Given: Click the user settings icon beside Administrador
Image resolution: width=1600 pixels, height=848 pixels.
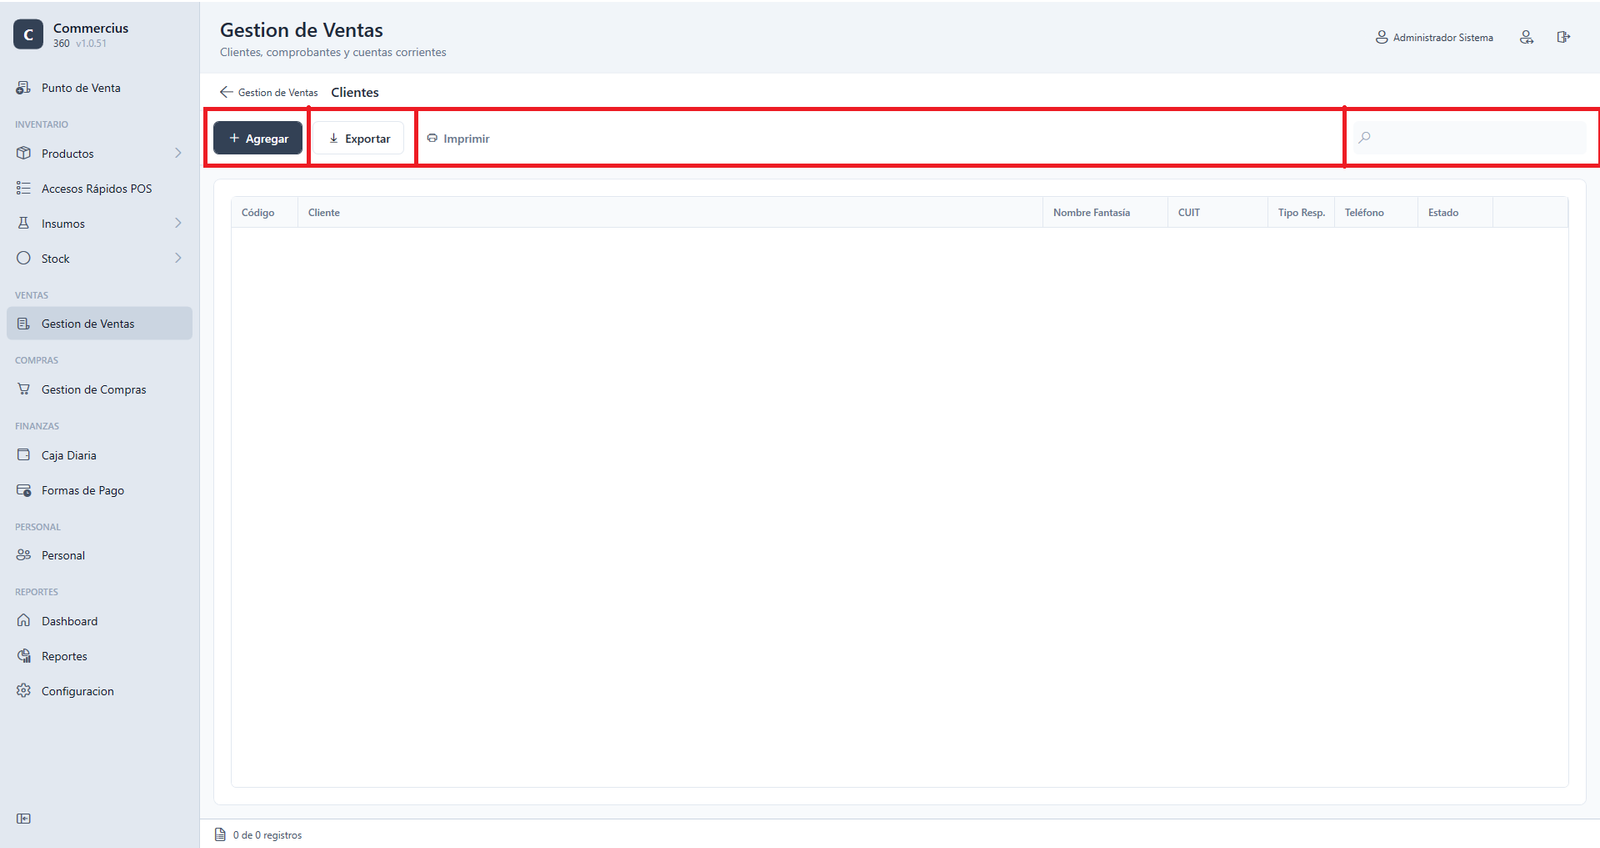Looking at the screenshot, I should coord(1526,37).
